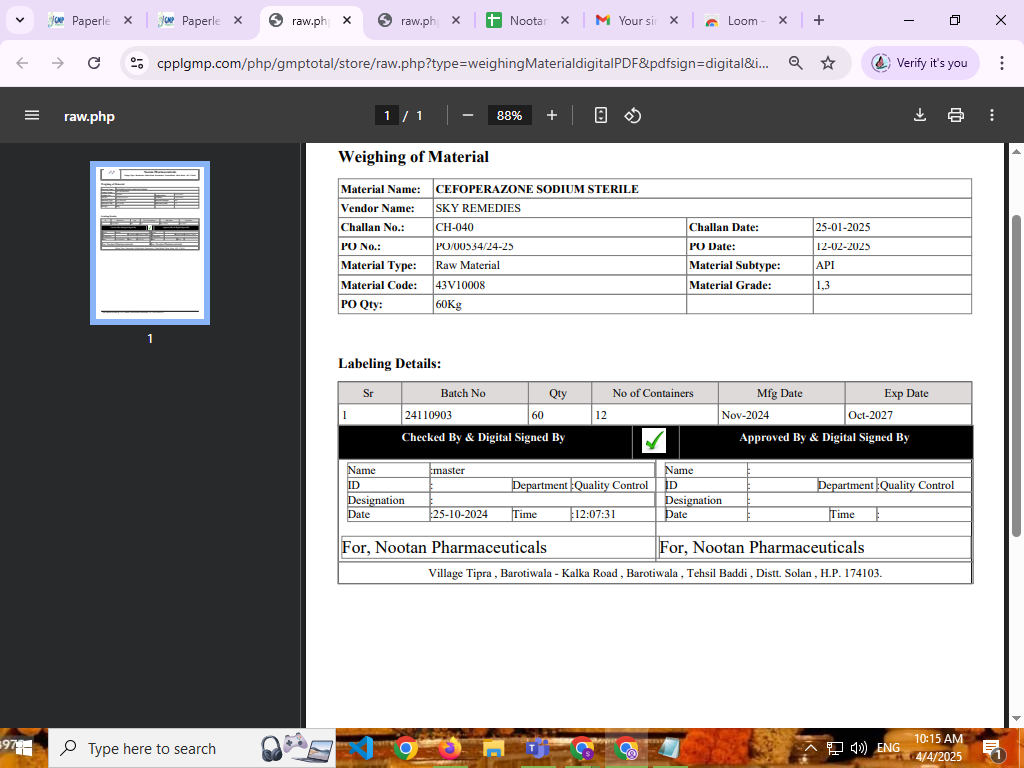This screenshot has width=1024, height=768.
Task: Select page 1 thumbnail in sidebar
Action: pos(150,243)
